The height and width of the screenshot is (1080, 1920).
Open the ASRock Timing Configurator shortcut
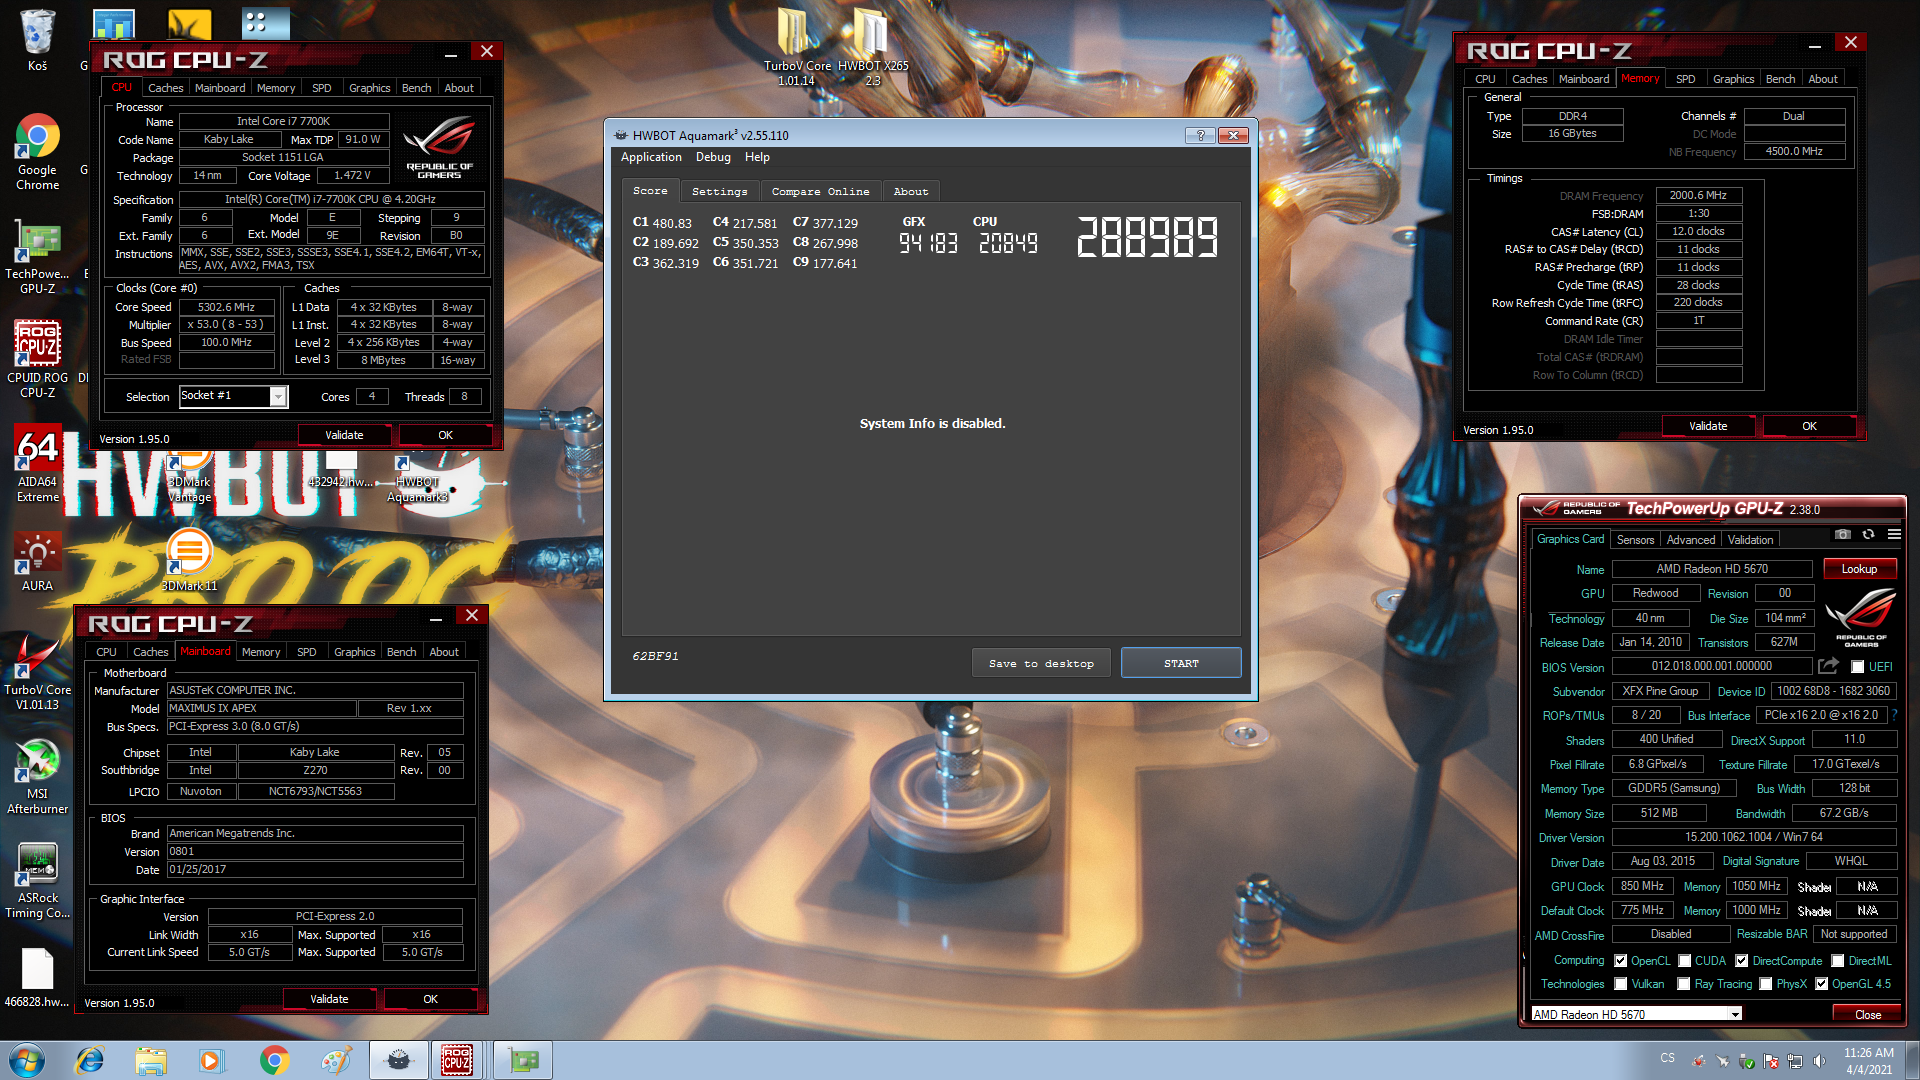coord(37,880)
